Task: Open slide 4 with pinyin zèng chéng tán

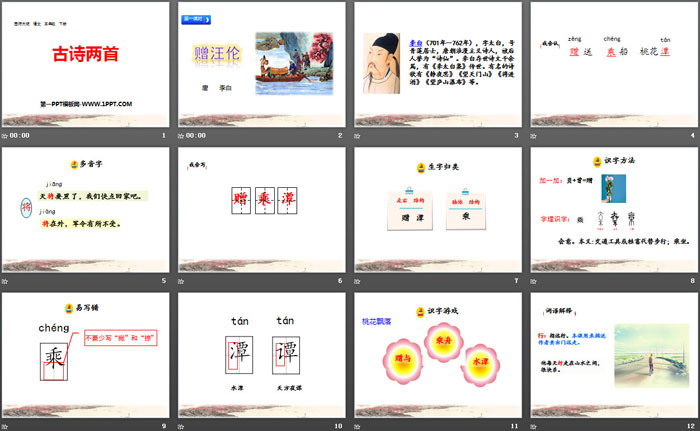Action: click(614, 63)
